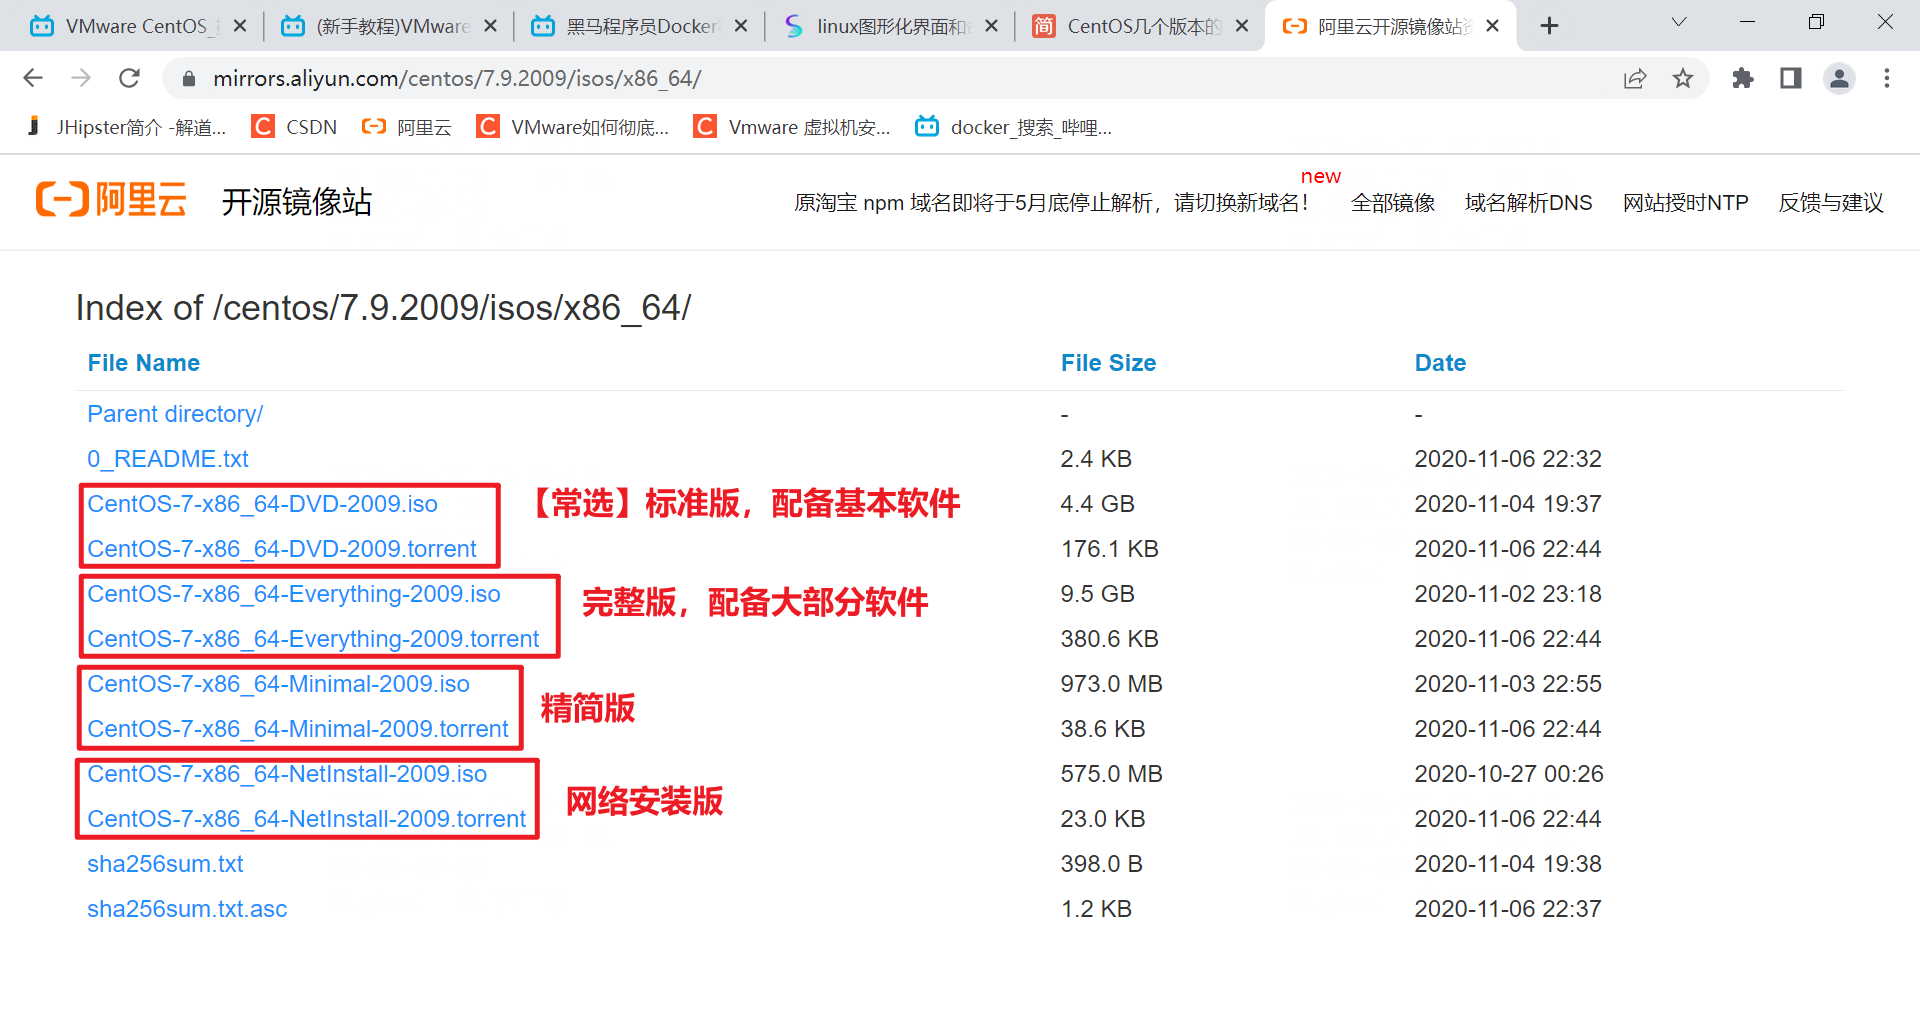Download the NetInstall-2009.torrent file
This screenshot has height=1020, width=1920.
[306, 819]
